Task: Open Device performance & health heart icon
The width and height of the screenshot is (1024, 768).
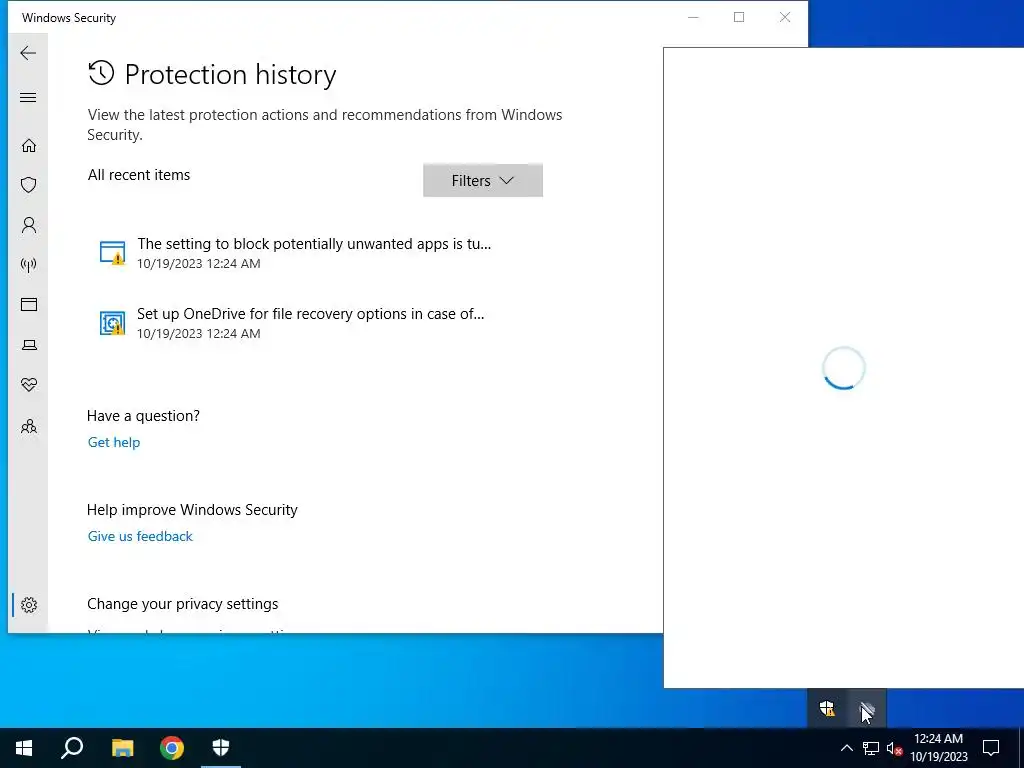Action: pyautogui.click(x=29, y=385)
